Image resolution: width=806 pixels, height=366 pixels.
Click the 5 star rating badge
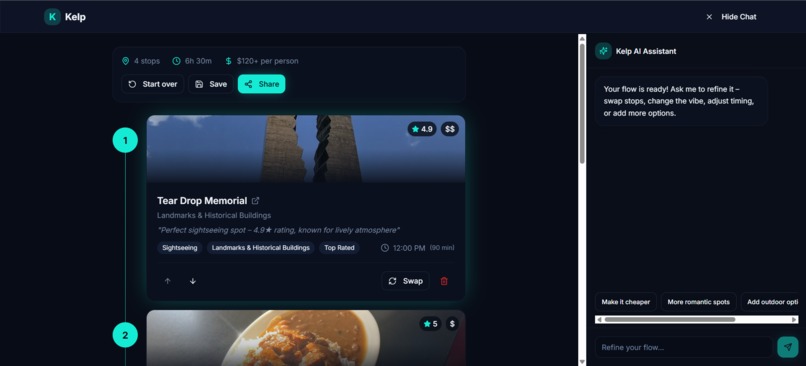coord(430,324)
